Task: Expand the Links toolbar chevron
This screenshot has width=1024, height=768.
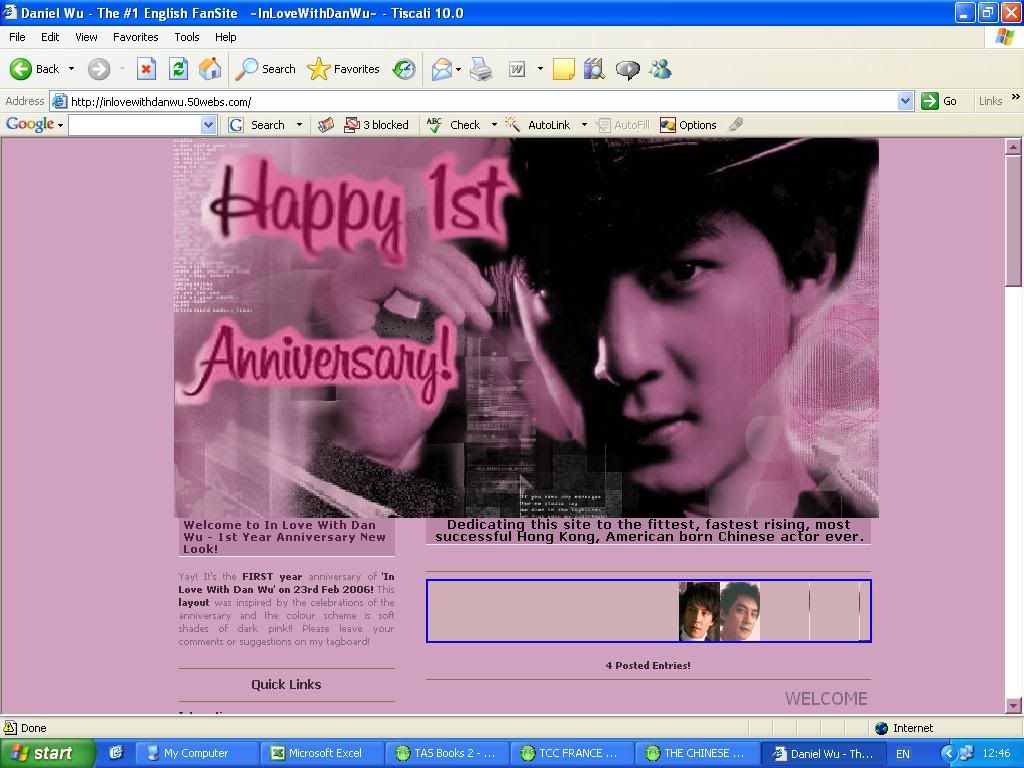Action: pos(1016,97)
